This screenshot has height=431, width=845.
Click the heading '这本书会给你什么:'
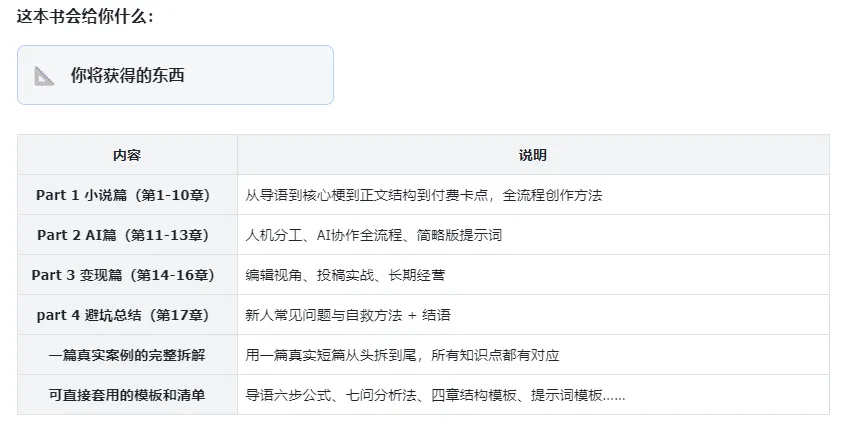[x=85, y=16]
